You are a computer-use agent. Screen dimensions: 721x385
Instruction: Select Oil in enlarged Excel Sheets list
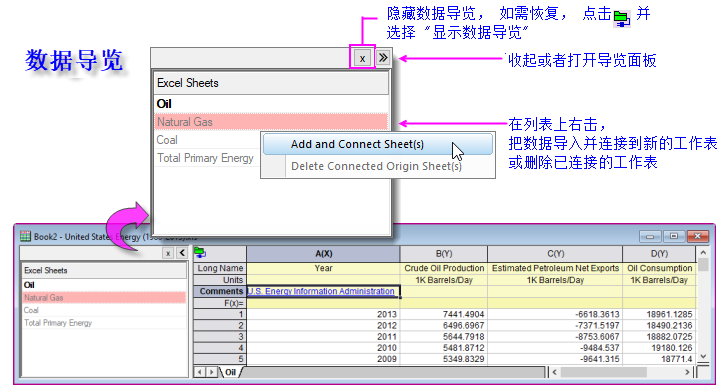271,104
